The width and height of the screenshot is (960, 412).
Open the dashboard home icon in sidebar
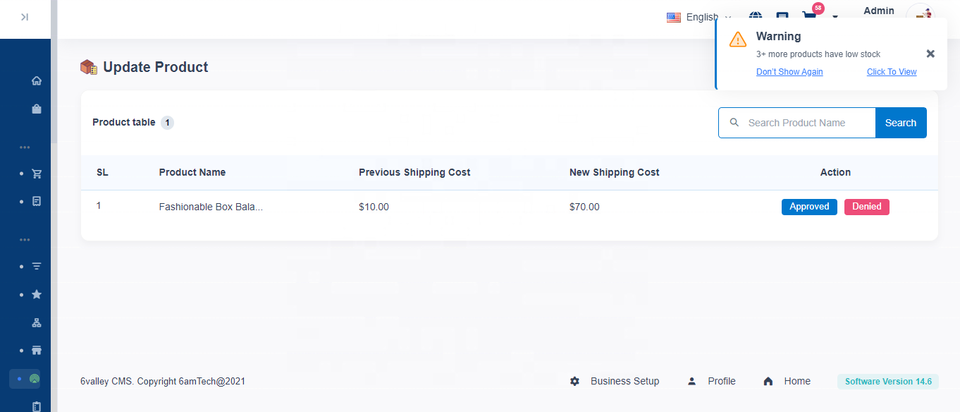tap(37, 81)
